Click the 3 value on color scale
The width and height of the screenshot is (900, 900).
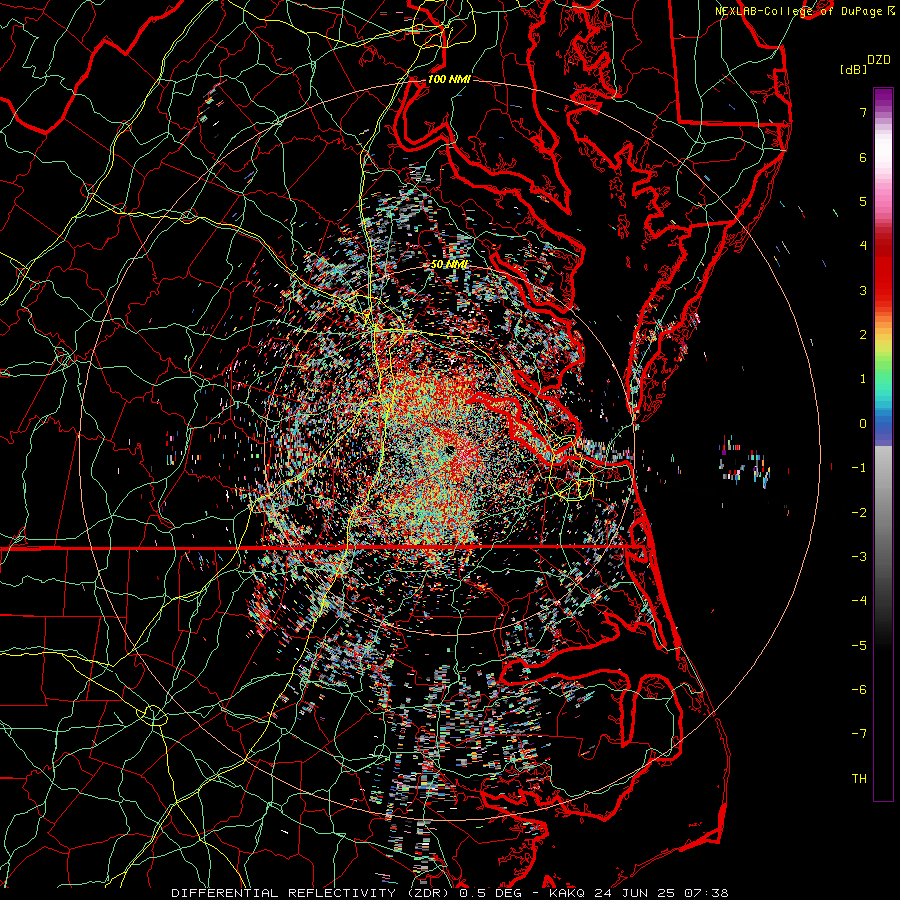(x=863, y=290)
